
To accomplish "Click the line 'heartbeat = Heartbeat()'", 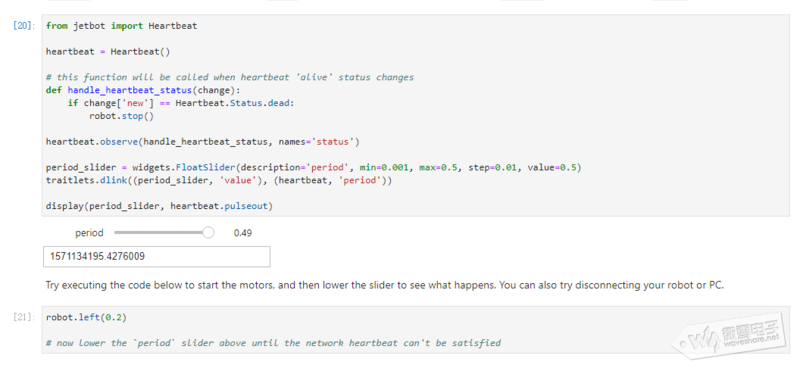I will tap(108, 52).
